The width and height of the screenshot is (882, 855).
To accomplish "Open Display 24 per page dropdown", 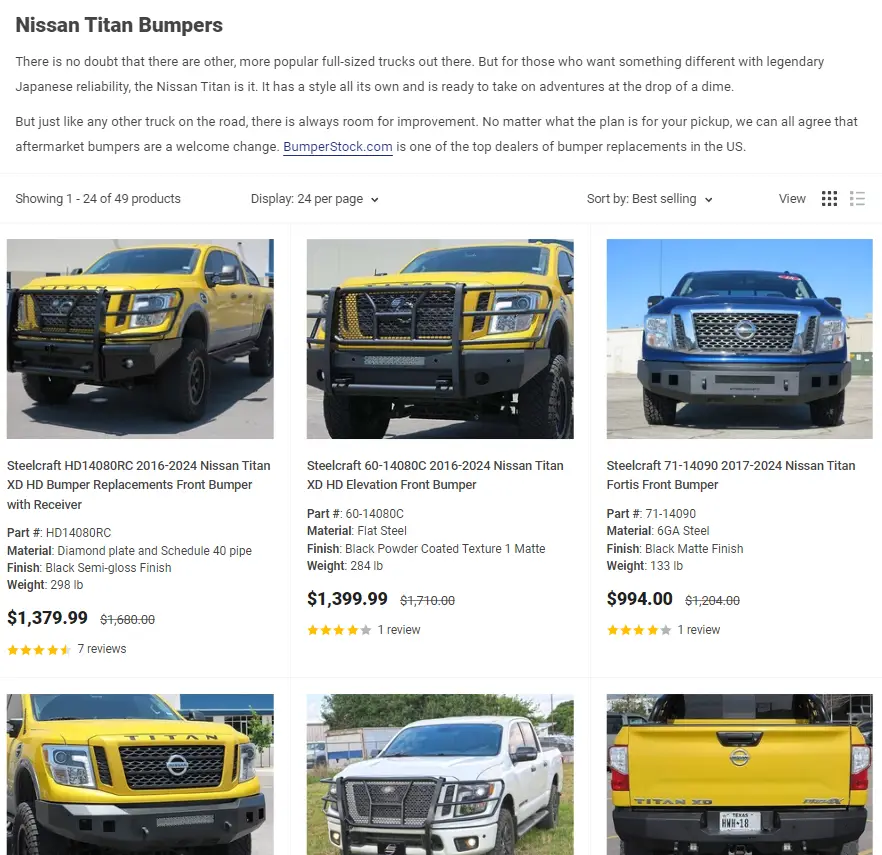I will tap(315, 199).
